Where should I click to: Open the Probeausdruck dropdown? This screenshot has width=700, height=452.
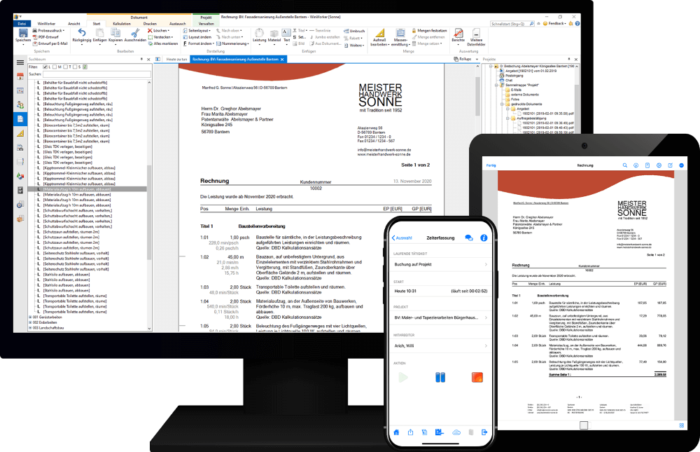point(49,30)
